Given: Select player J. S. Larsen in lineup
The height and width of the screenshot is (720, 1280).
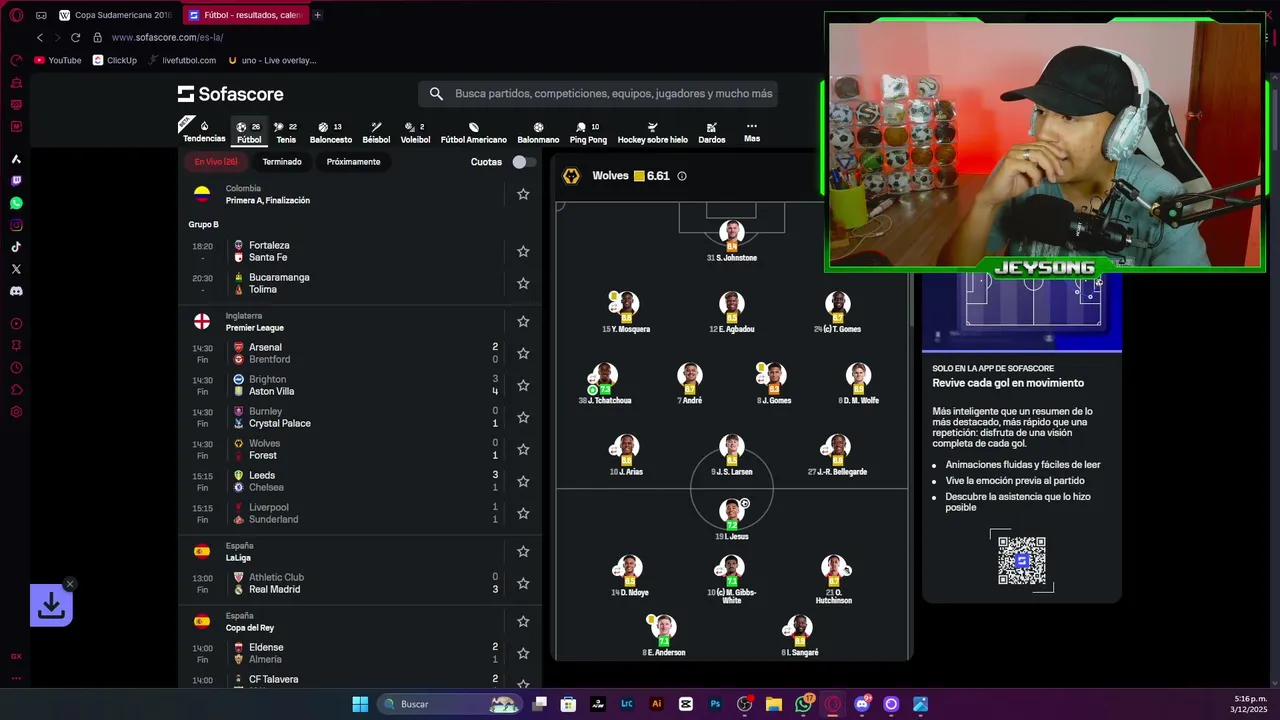Looking at the screenshot, I should 732,455.
